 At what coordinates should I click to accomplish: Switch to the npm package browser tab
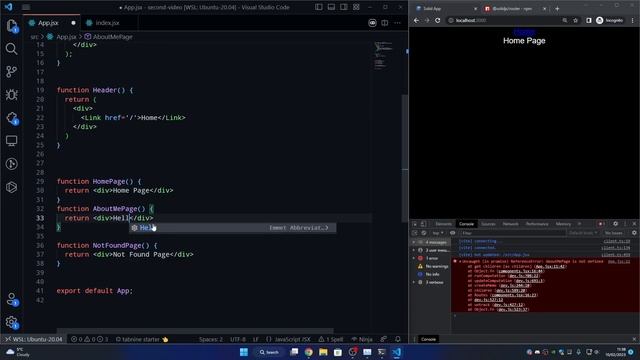514,9
